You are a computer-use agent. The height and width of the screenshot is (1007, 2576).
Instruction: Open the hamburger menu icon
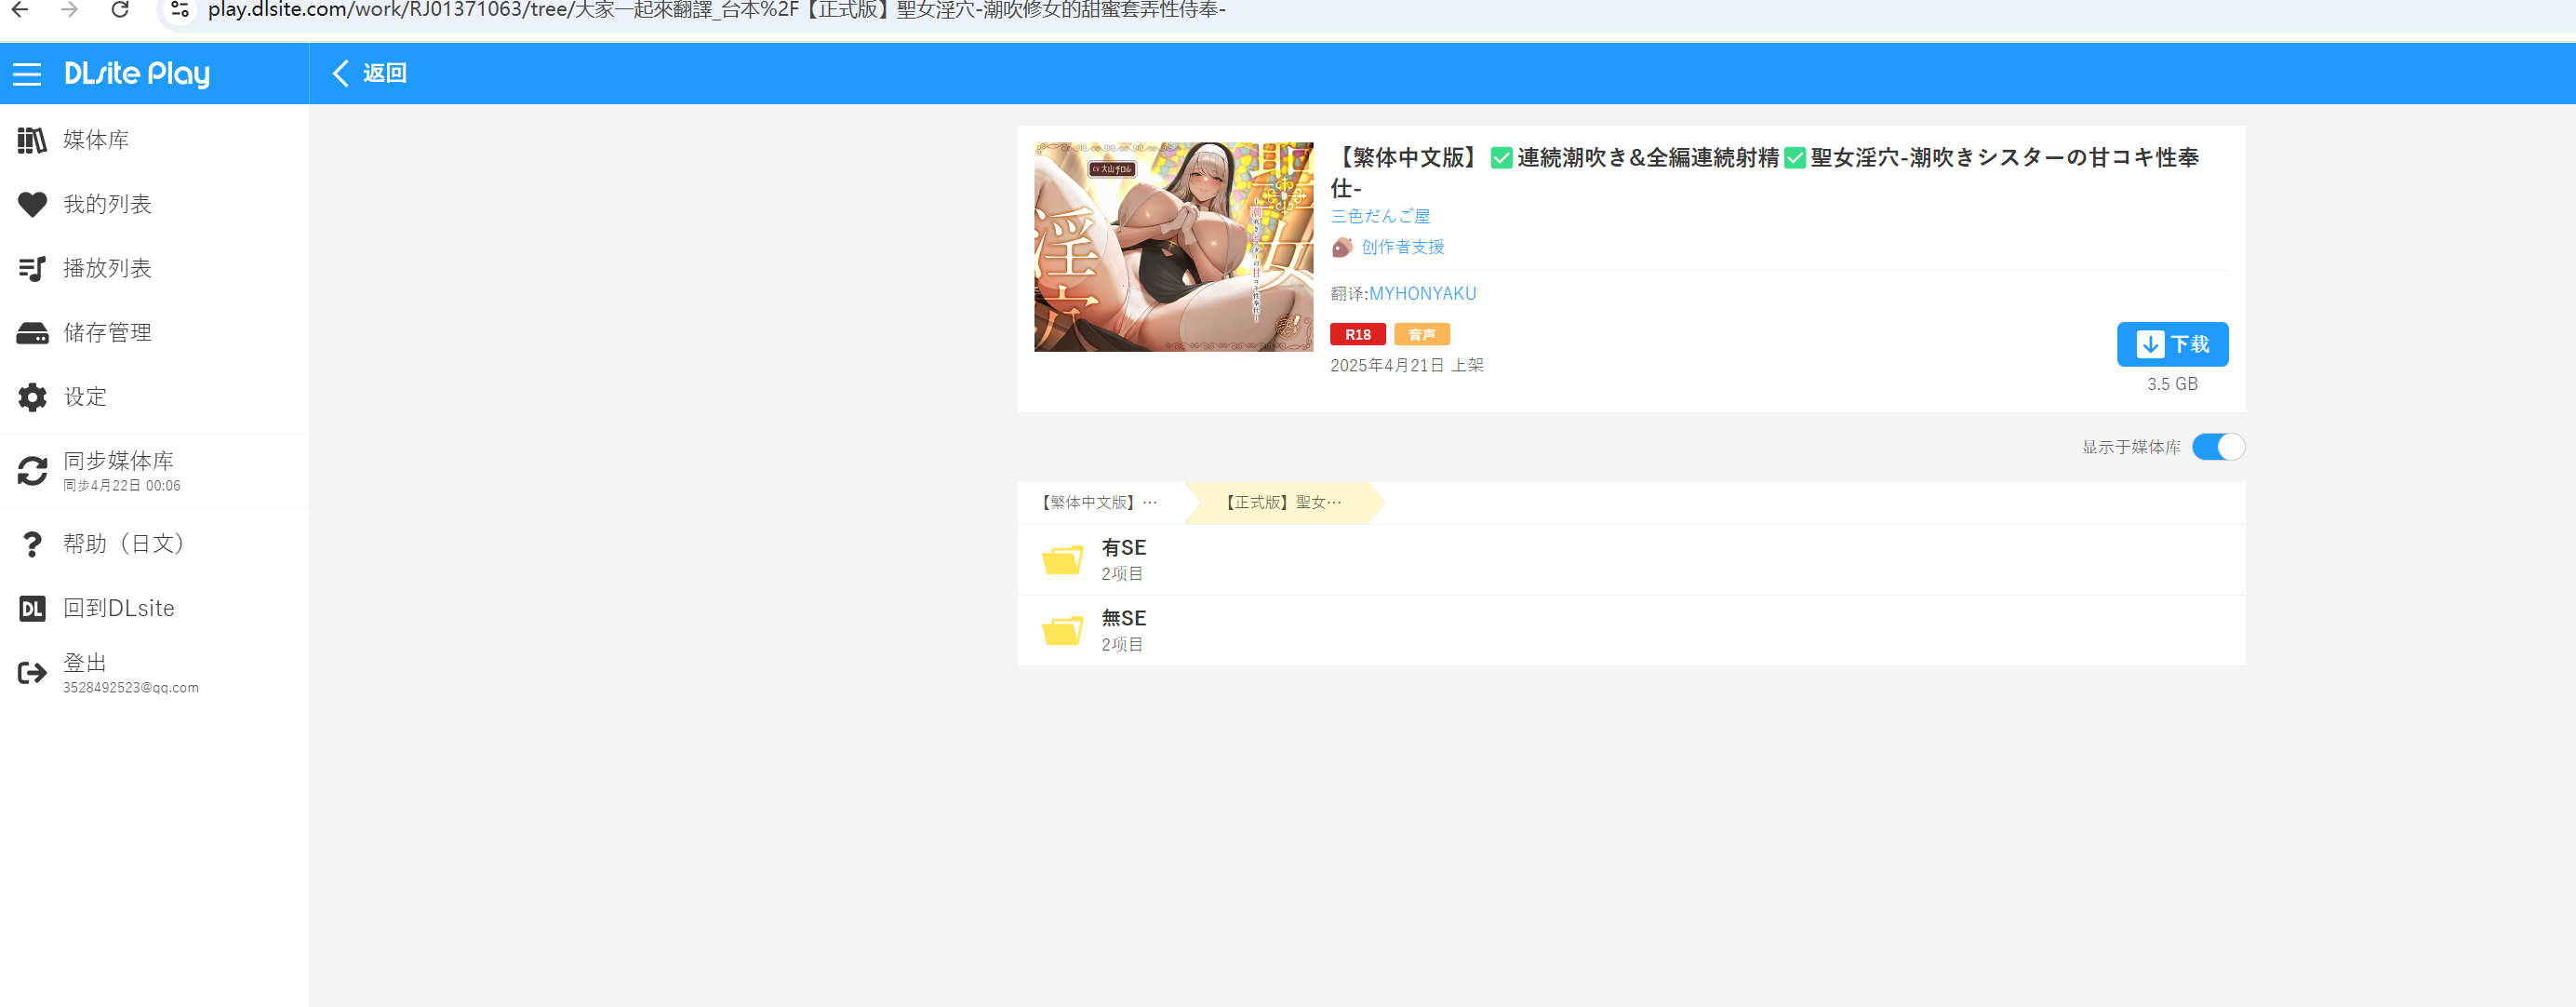click(x=27, y=74)
